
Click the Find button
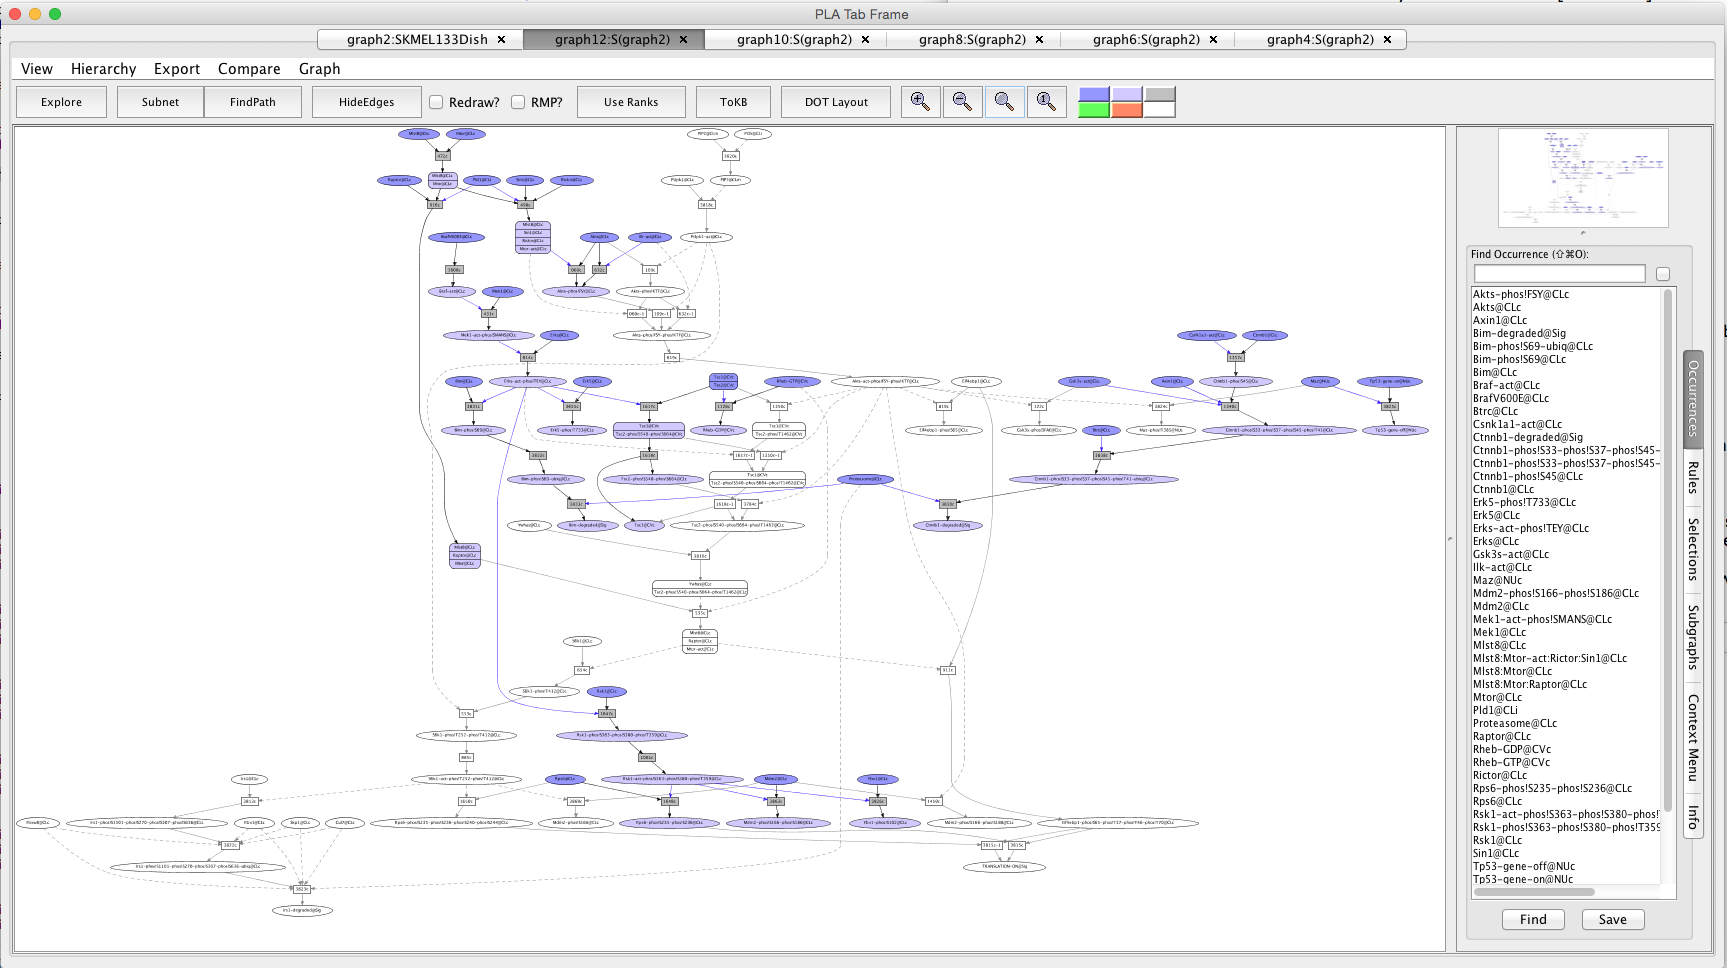click(1533, 920)
